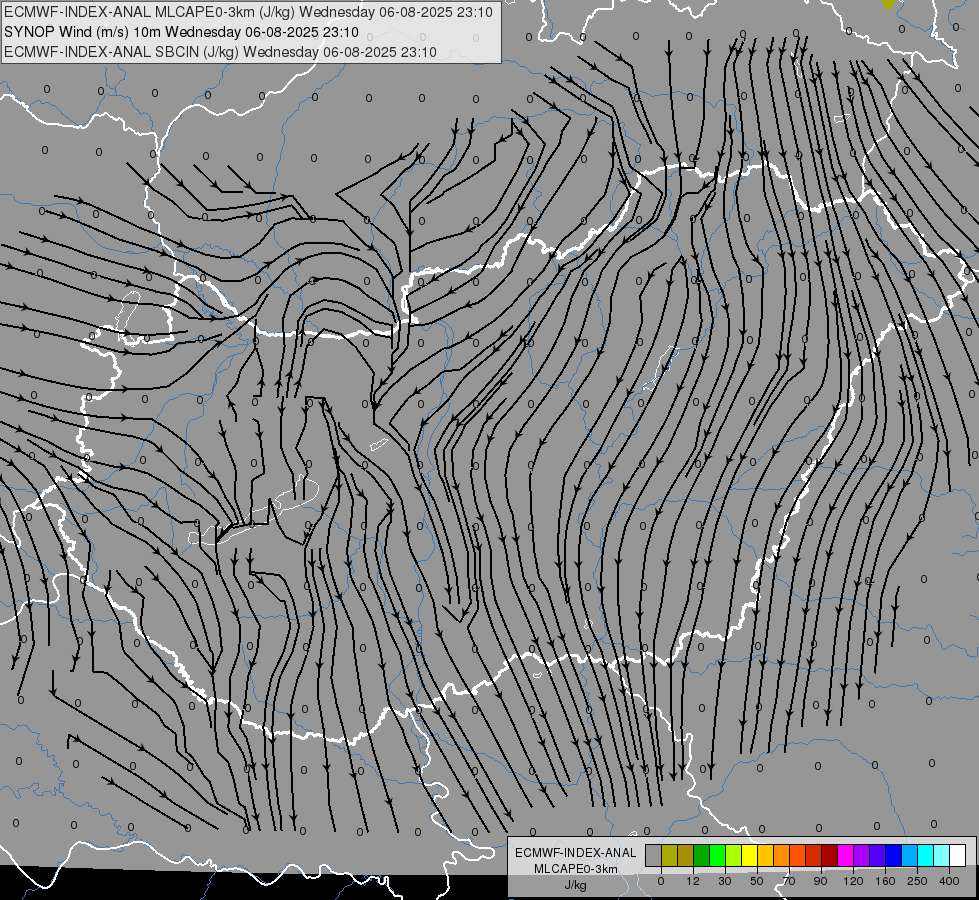
Task: Click the legend value 400
Action: point(949,881)
